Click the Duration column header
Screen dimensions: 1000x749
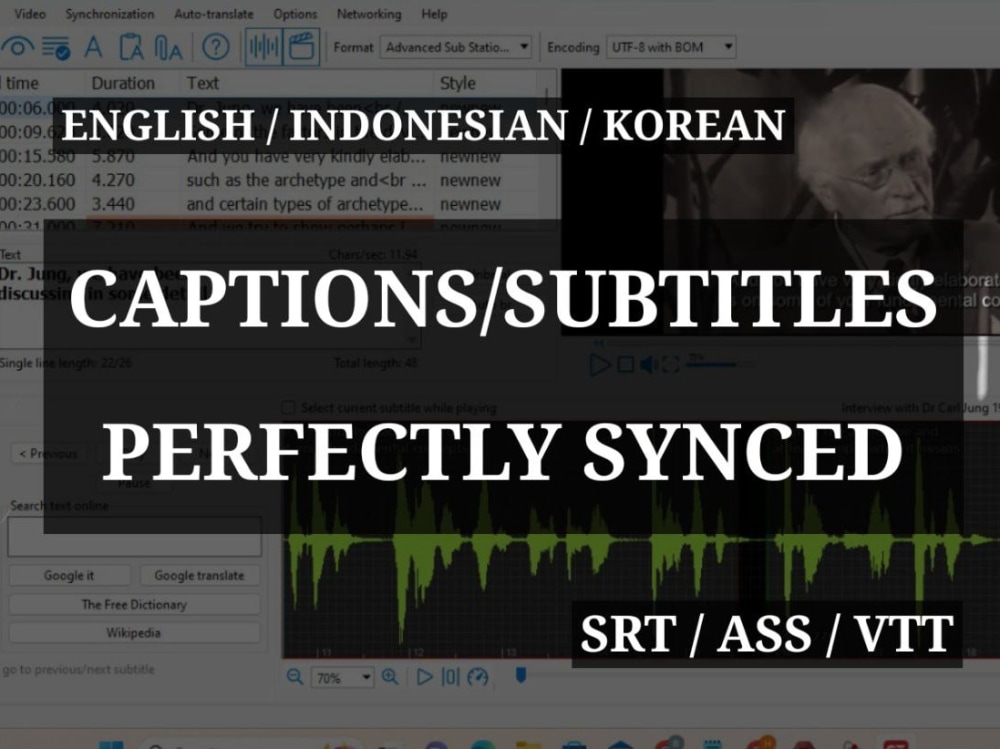point(123,83)
